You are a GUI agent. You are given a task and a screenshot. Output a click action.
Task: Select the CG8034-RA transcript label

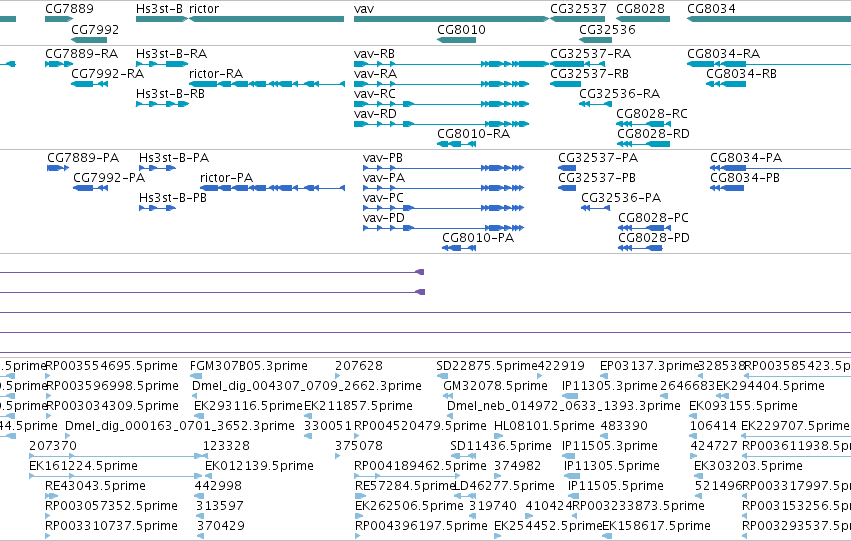coord(723,54)
